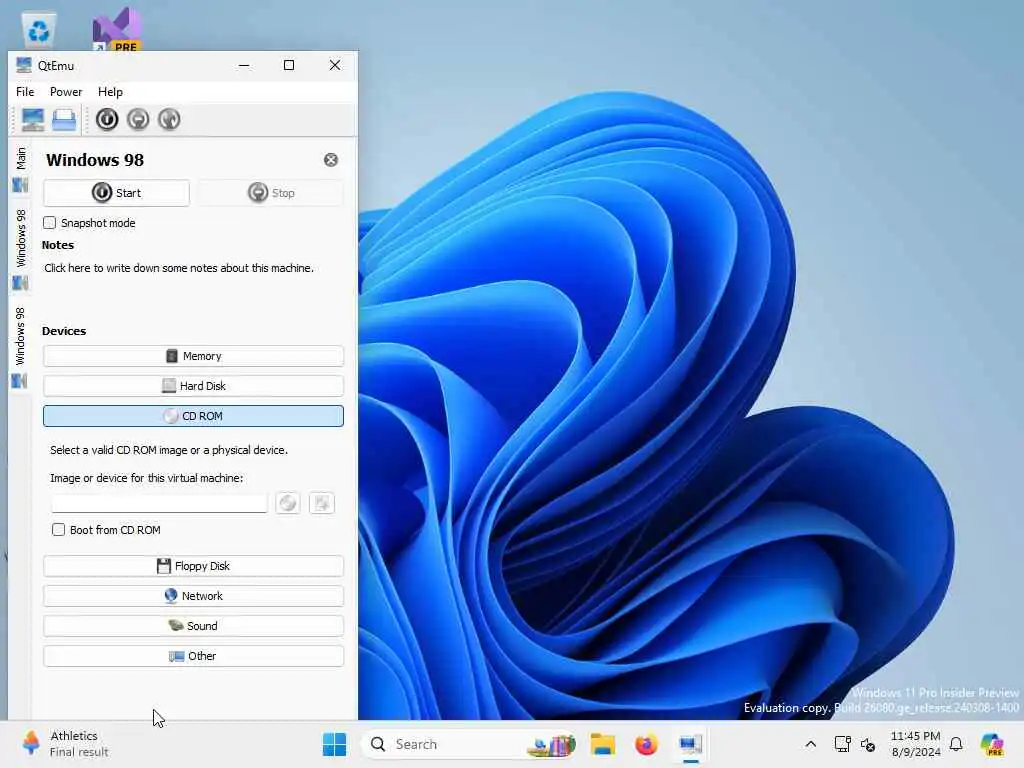This screenshot has width=1024, height=768.
Task: Expand the Sound device section
Action: coord(193,626)
